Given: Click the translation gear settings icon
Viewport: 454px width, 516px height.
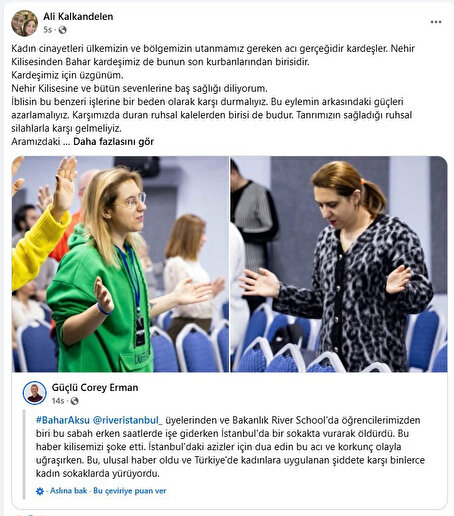Looking at the screenshot, I should click(x=40, y=491).
